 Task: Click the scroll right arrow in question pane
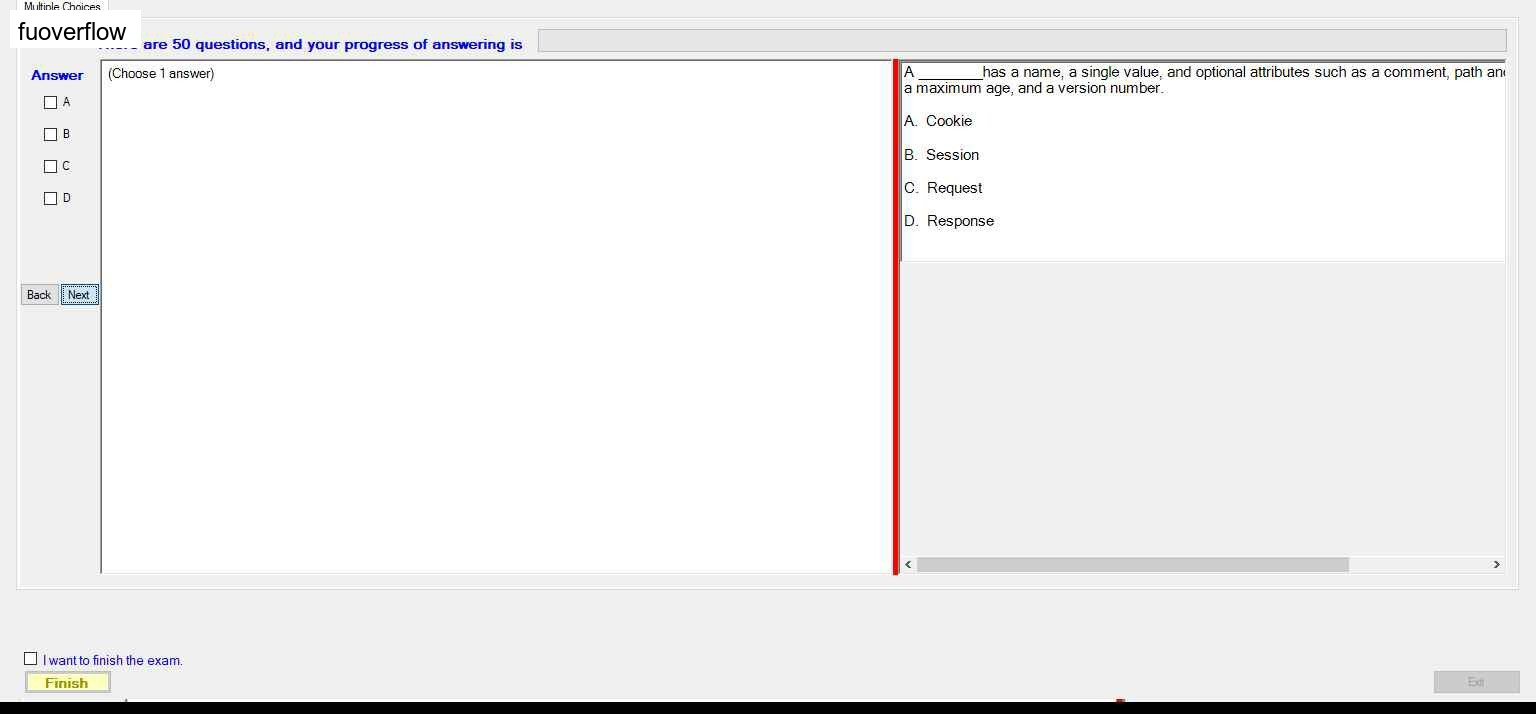1496,564
